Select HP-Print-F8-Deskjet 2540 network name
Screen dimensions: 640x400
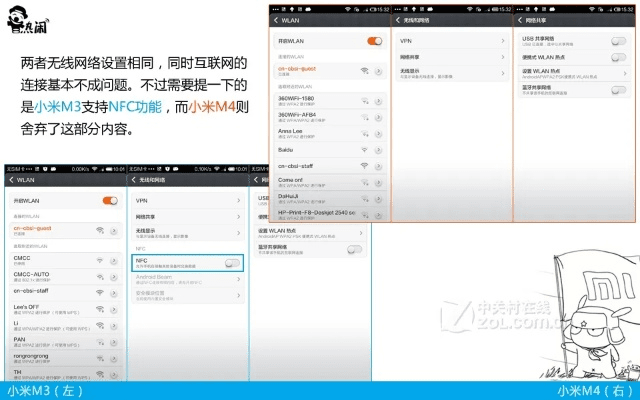pyautogui.click(x=316, y=213)
